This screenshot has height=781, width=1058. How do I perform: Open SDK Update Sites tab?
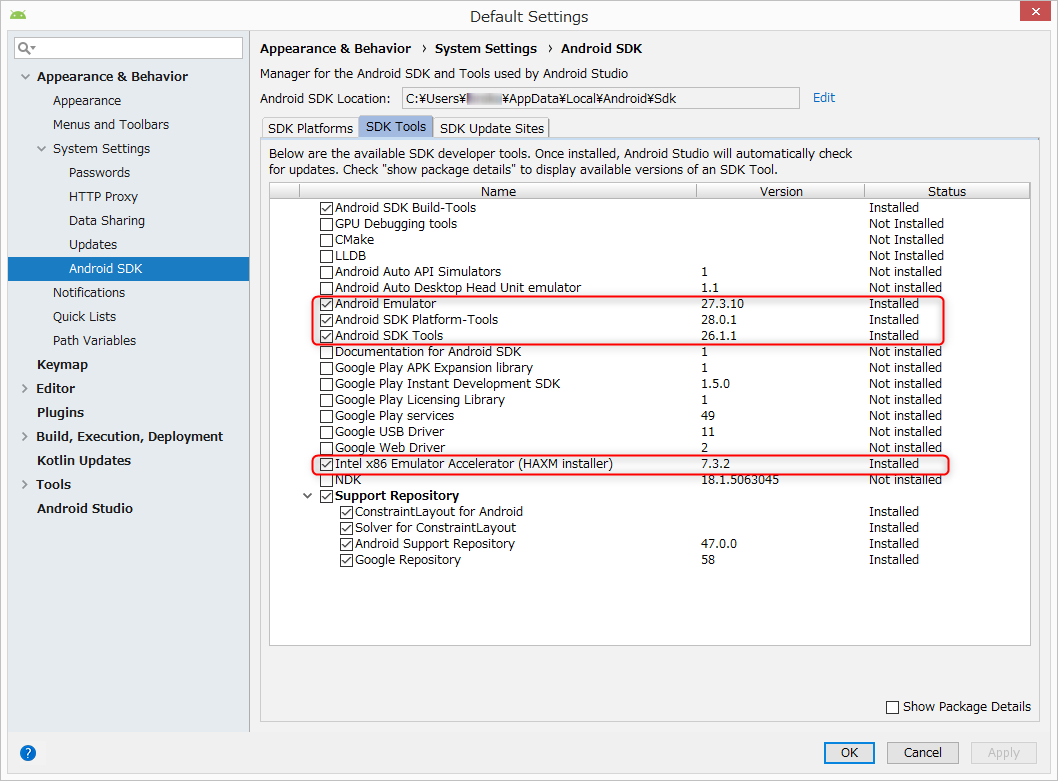492,128
